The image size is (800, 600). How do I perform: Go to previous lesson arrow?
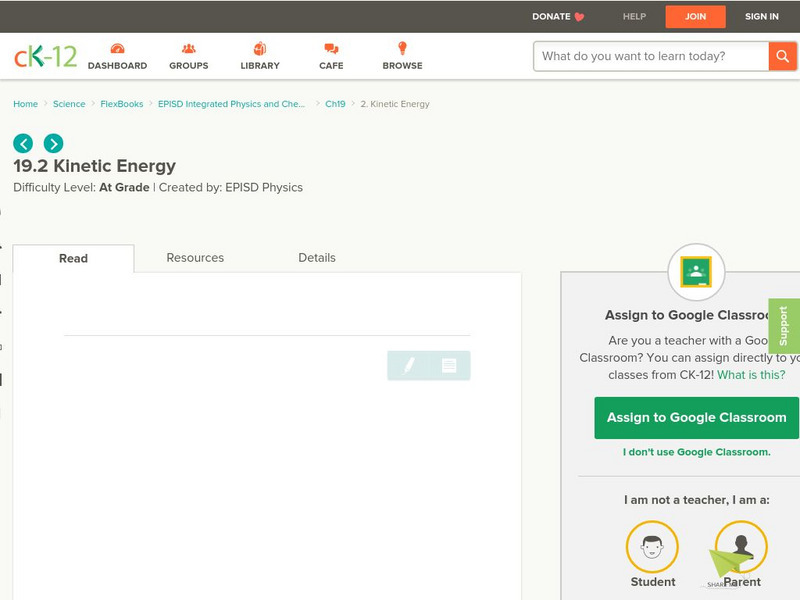23,143
